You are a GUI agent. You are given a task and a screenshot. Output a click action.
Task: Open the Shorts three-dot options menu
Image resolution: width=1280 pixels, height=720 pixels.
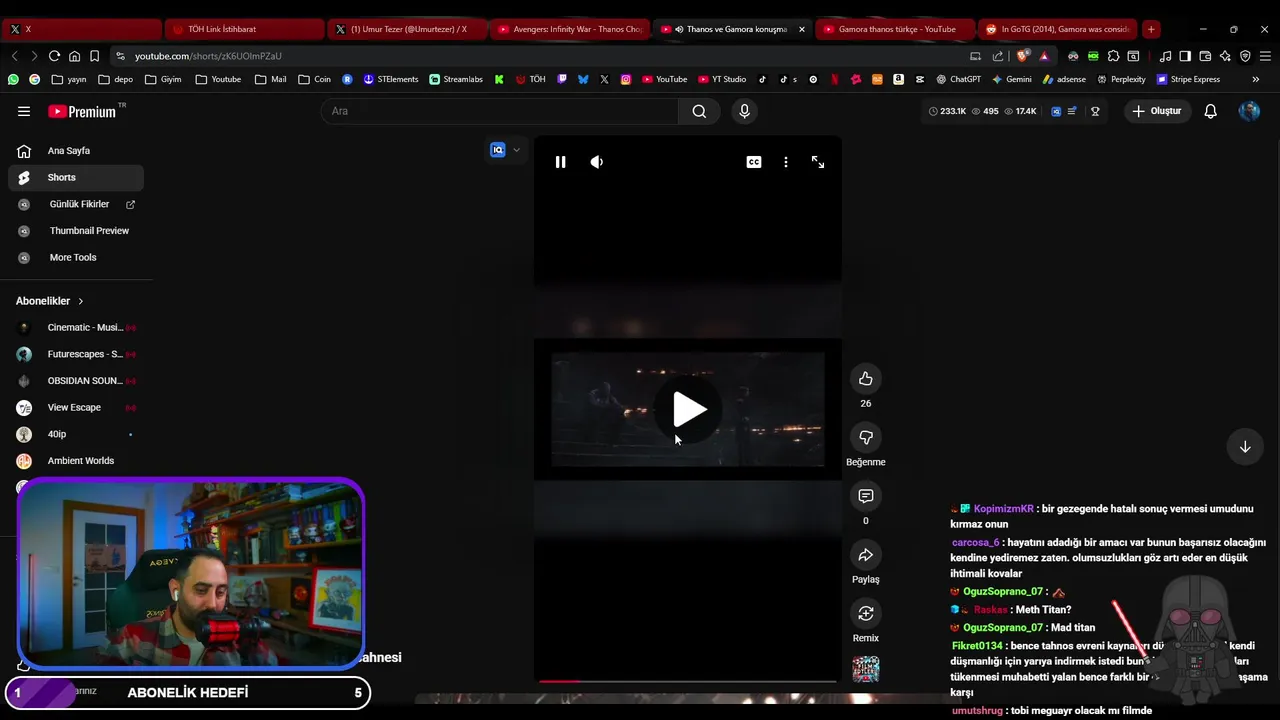click(786, 162)
